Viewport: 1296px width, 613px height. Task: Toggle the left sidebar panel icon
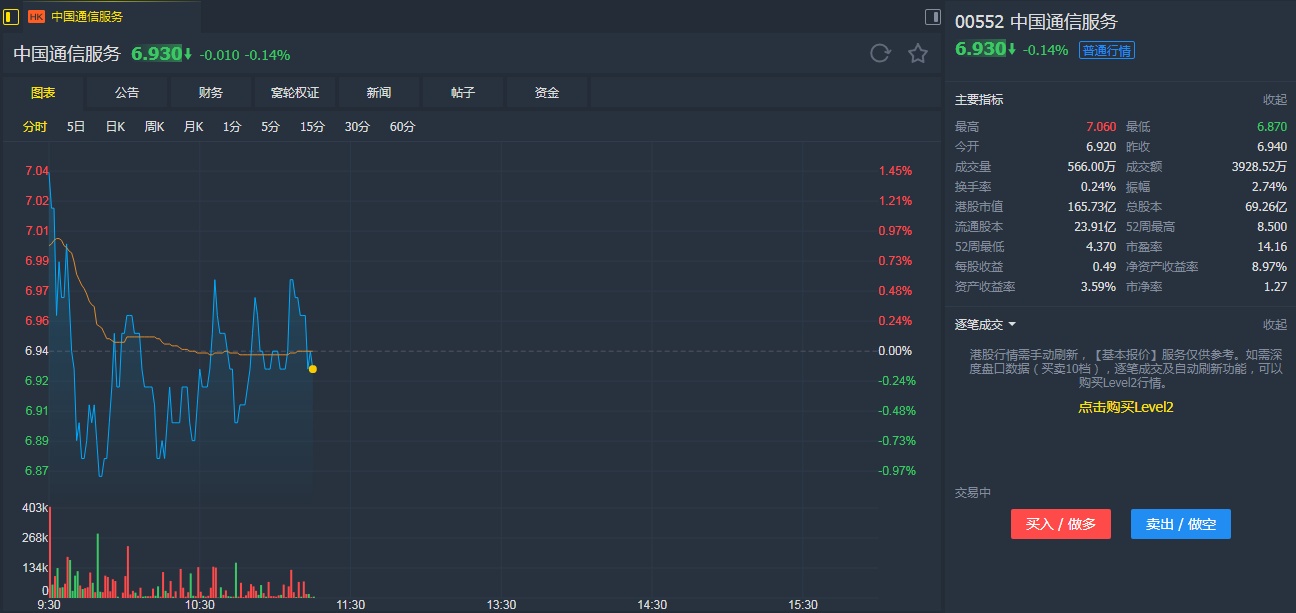tap(11, 16)
